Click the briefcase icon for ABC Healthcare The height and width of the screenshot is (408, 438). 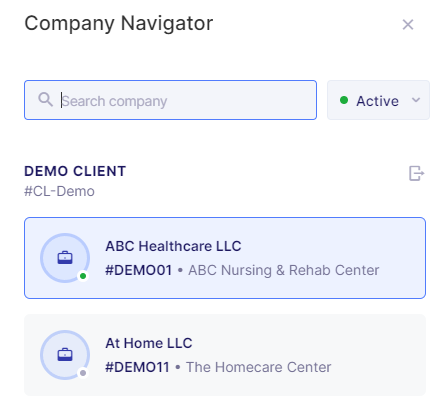pos(65,258)
